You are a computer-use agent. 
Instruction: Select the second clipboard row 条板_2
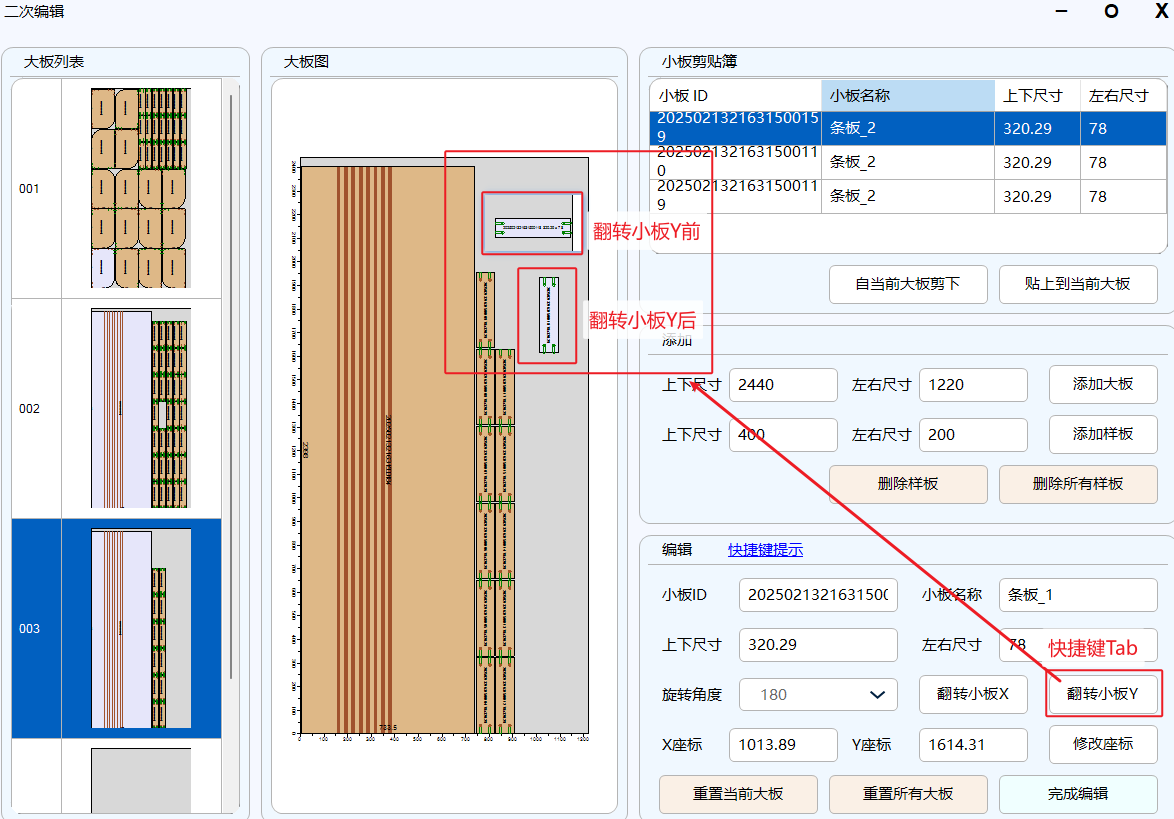pyautogui.click(x=907, y=162)
